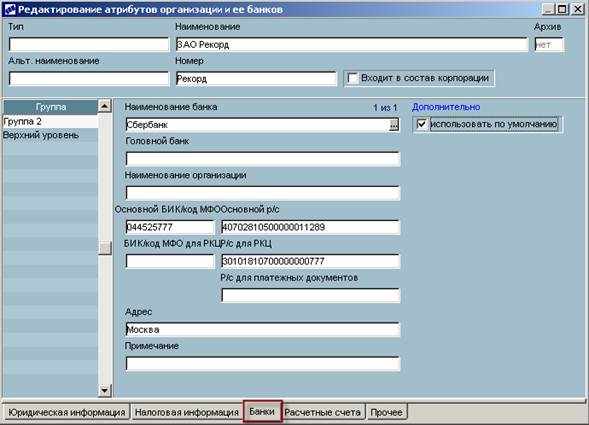Click the 'Дополнительно' link
This screenshot has height=425, width=589.
coord(446,107)
